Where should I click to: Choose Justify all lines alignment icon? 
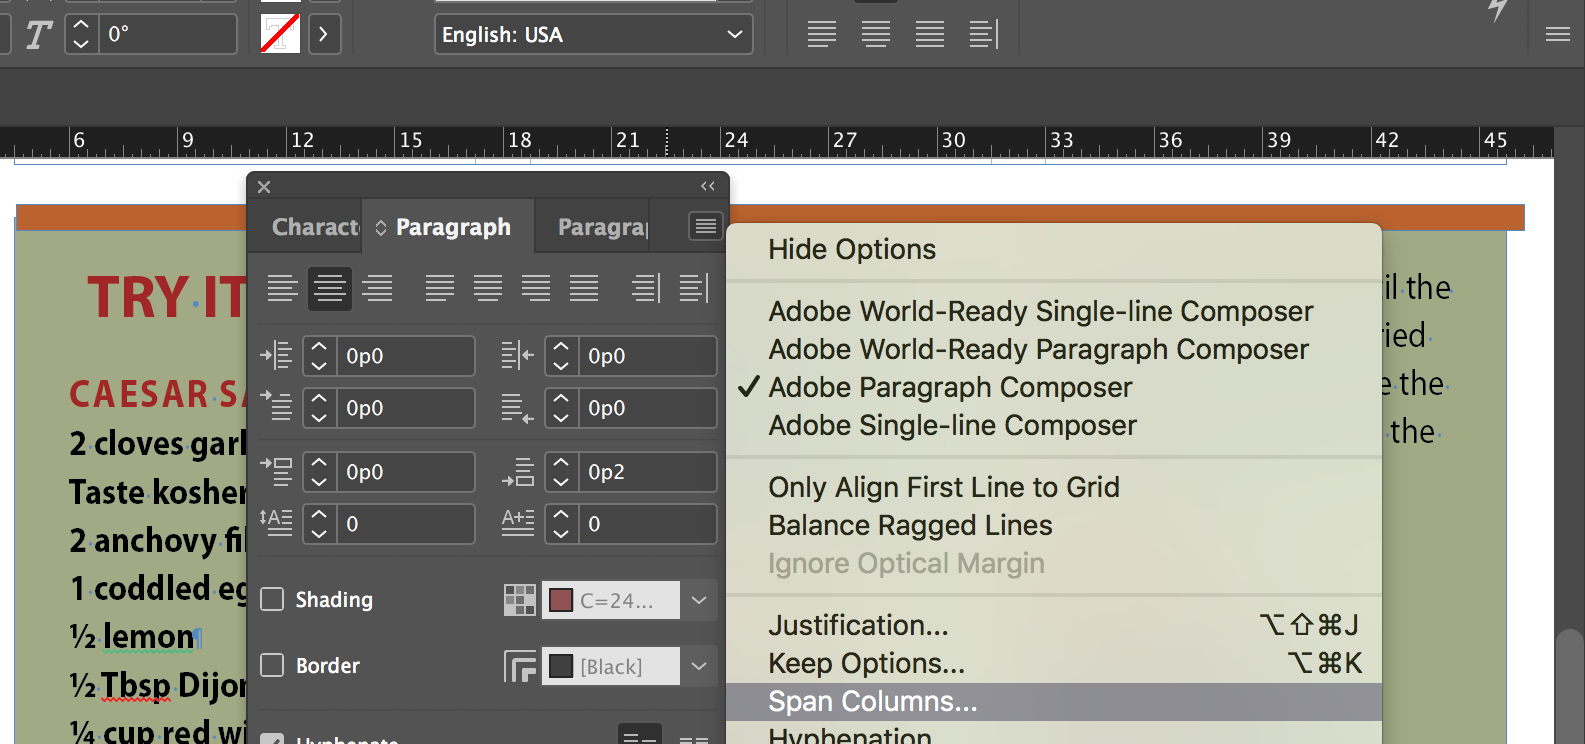tap(584, 289)
